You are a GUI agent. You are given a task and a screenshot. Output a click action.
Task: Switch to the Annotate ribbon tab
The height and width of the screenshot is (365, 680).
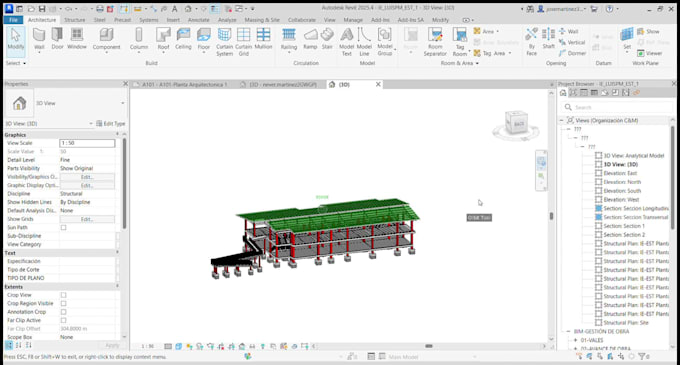(199, 20)
